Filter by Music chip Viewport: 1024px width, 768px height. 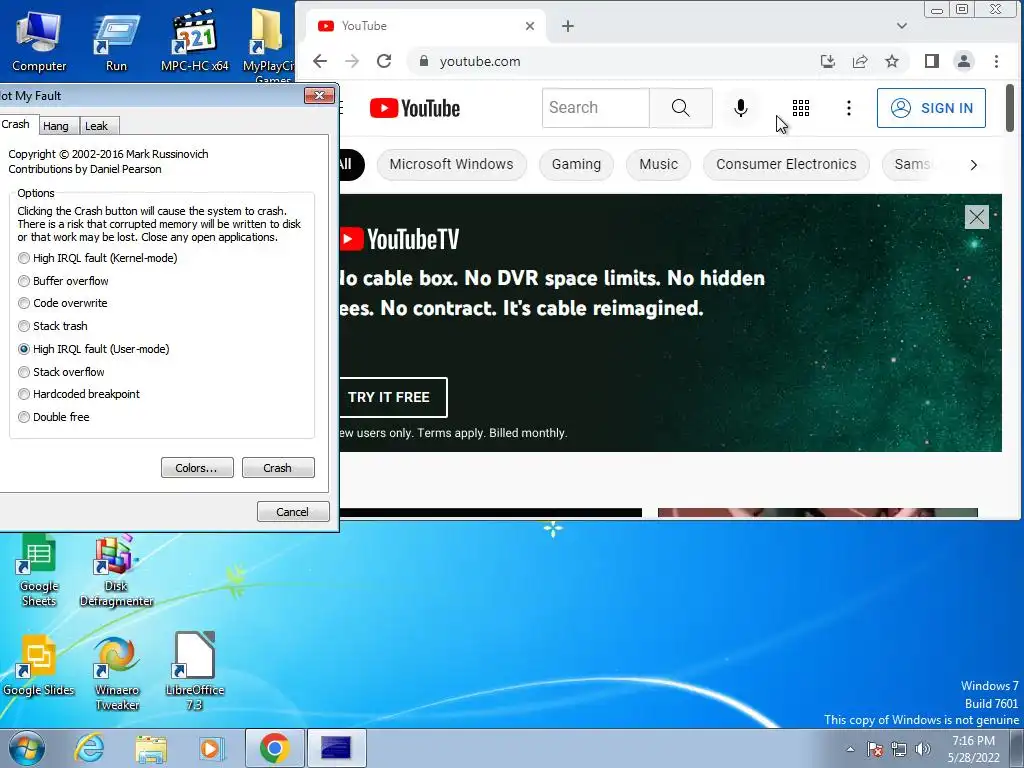[x=658, y=165]
